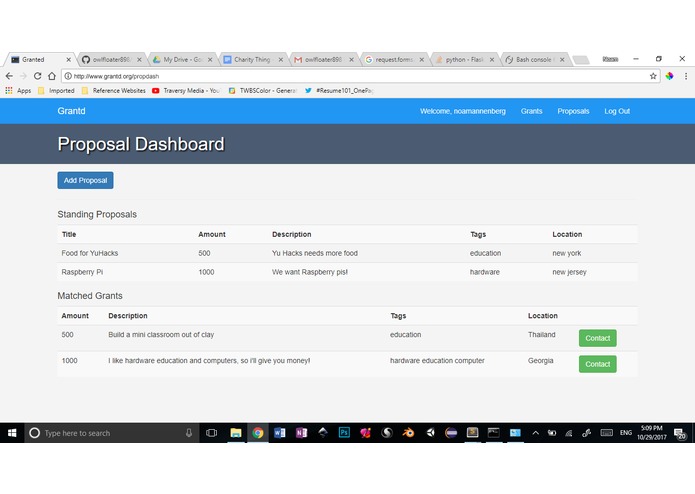Screen dimensions: 695x494
Task: Open the Apps bookmarks shortcut
Action: [18, 90]
